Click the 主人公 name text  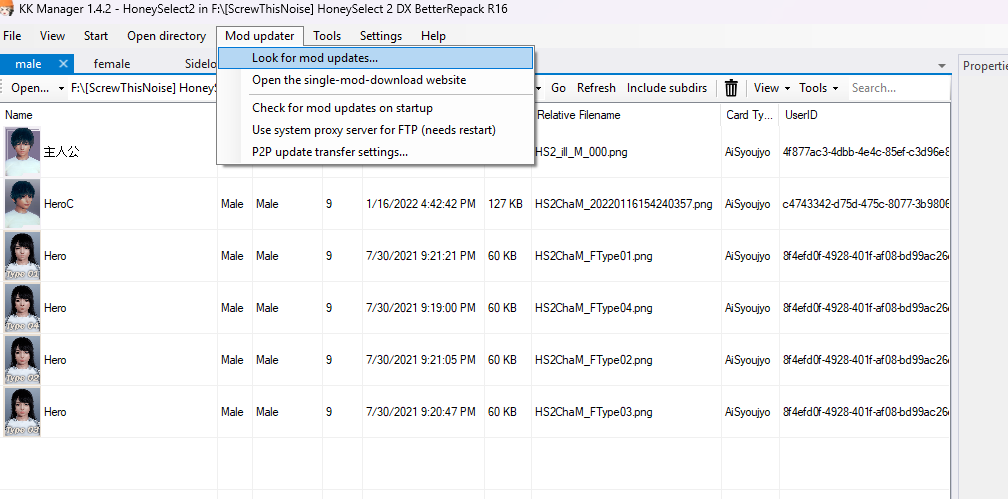(62, 152)
